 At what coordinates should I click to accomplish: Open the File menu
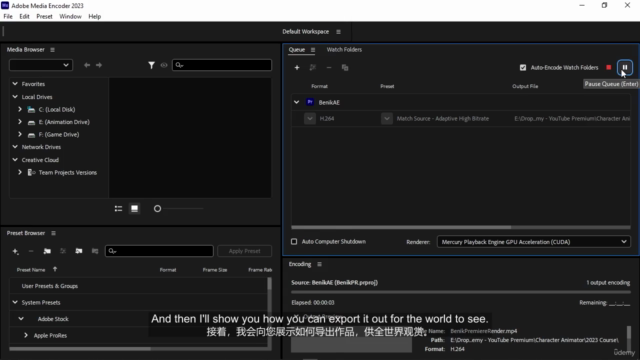point(8,16)
